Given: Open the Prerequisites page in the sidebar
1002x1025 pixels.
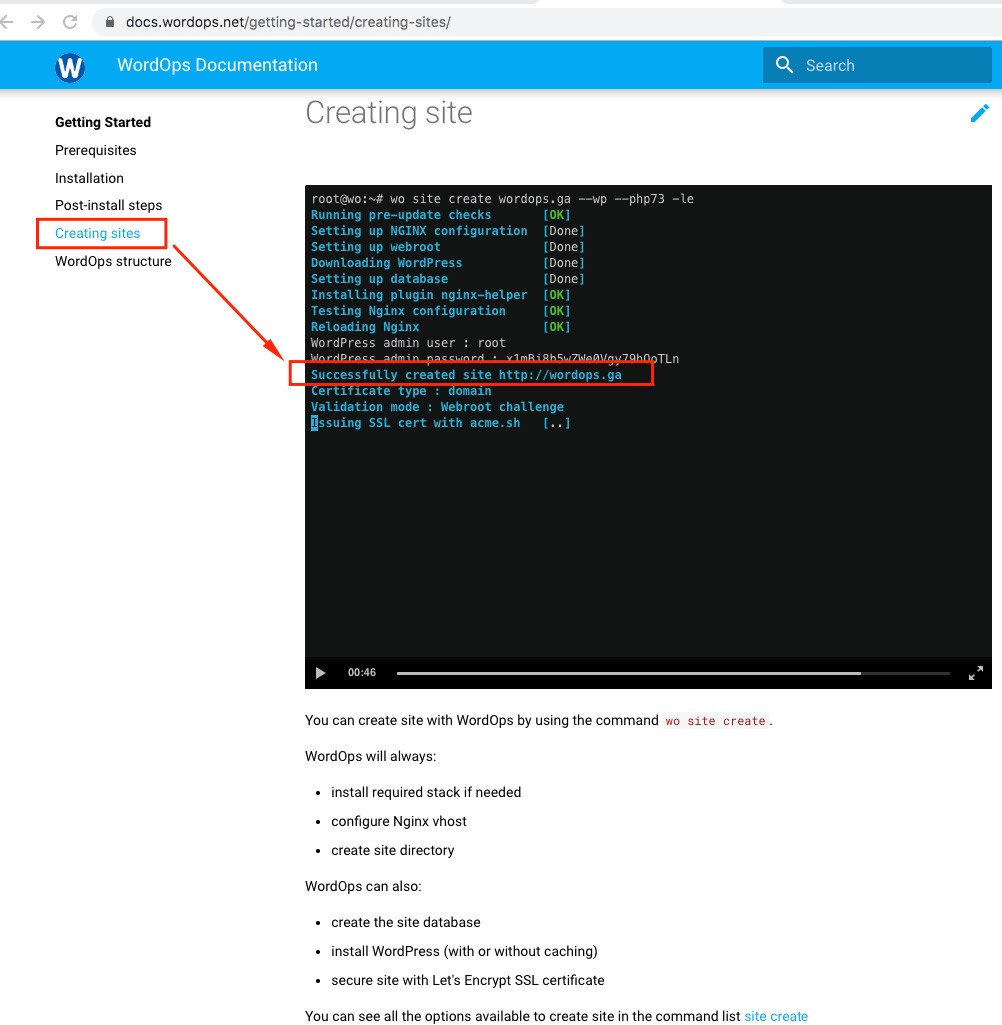Looking at the screenshot, I should point(95,150).
